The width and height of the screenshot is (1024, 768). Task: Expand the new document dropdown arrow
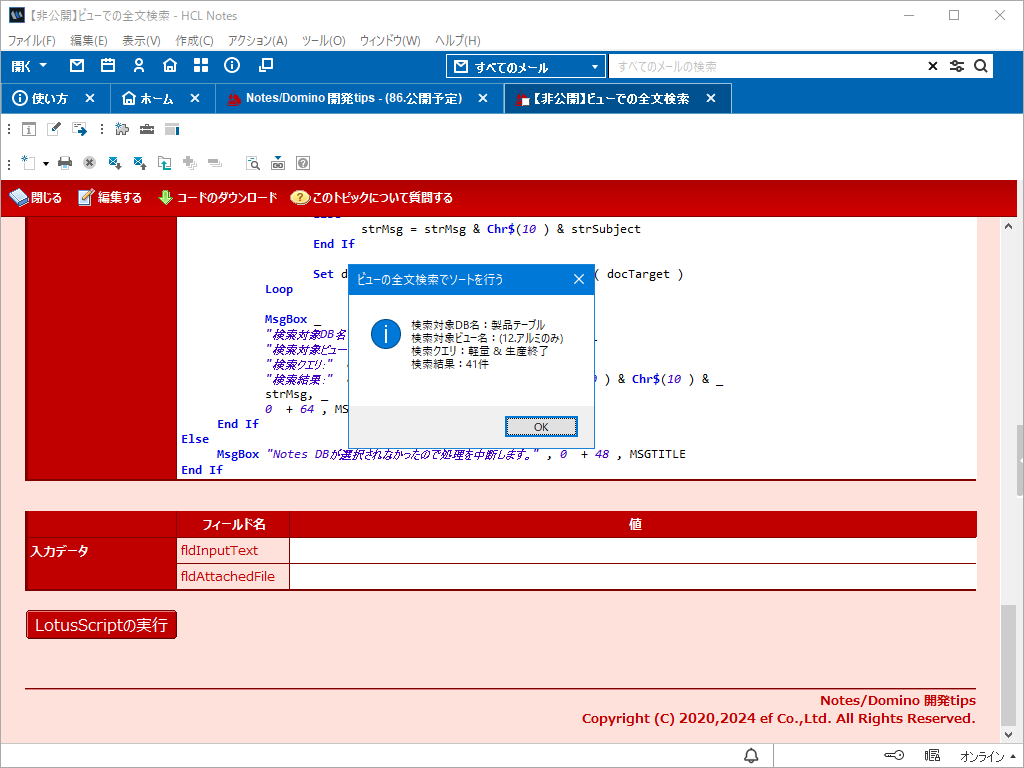46,163
